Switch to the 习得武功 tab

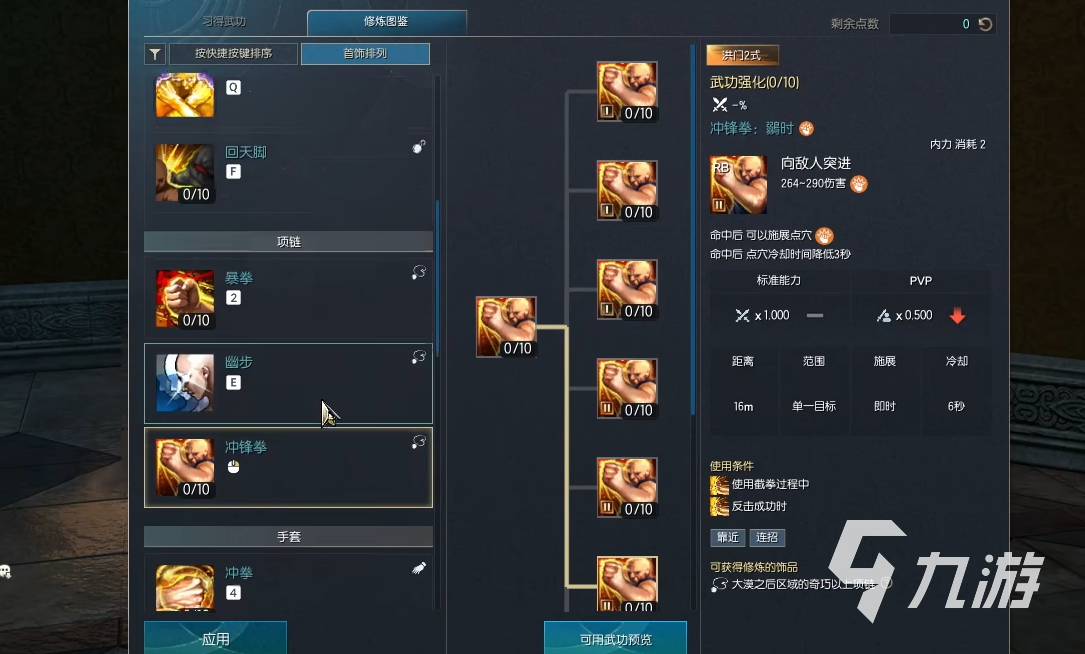pos(224,21)
